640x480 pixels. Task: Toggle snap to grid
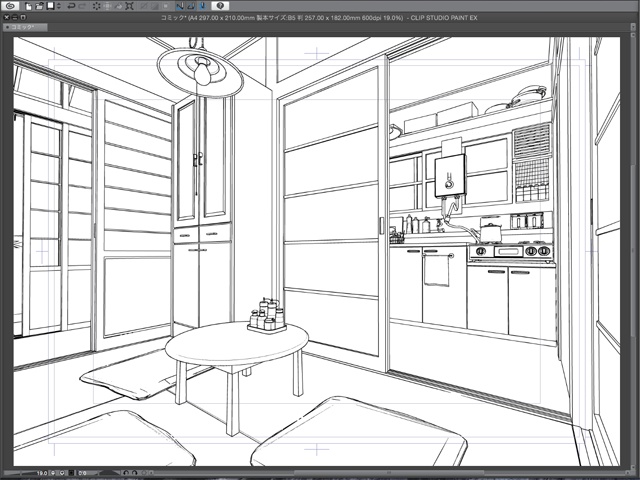click(203, 6)
